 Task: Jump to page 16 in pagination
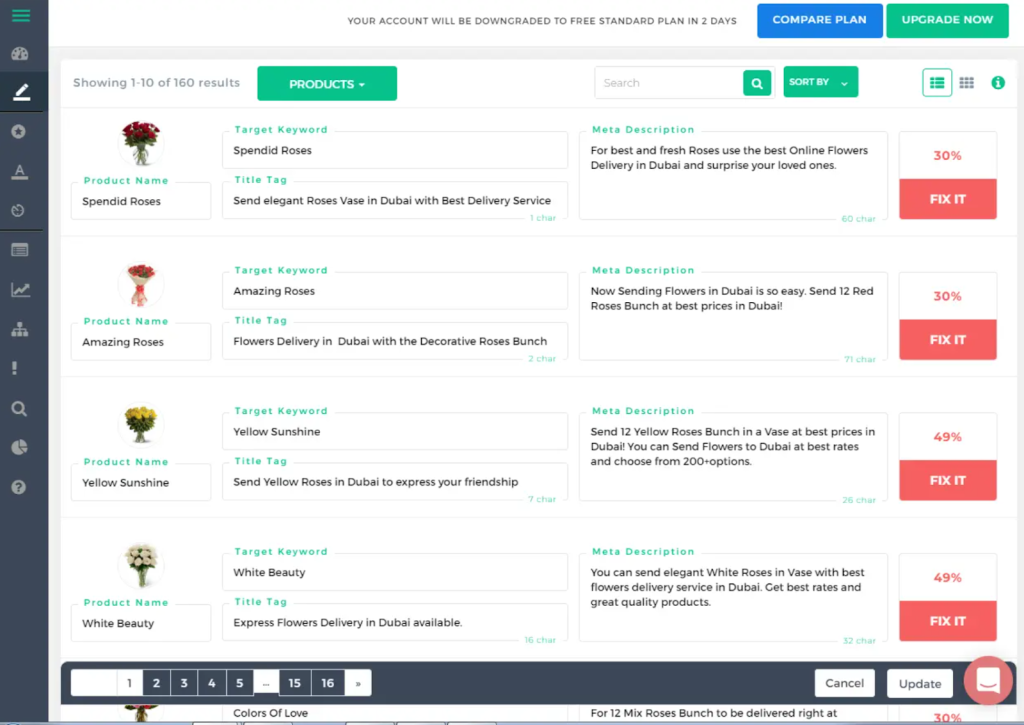click(328, 683)
